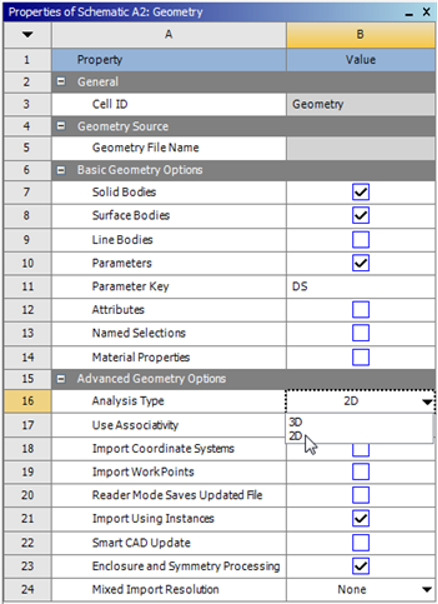This screenshot has width=438, height=604.
Task: Select column B header
Action: pyautogui.click(x=361, y=35)
